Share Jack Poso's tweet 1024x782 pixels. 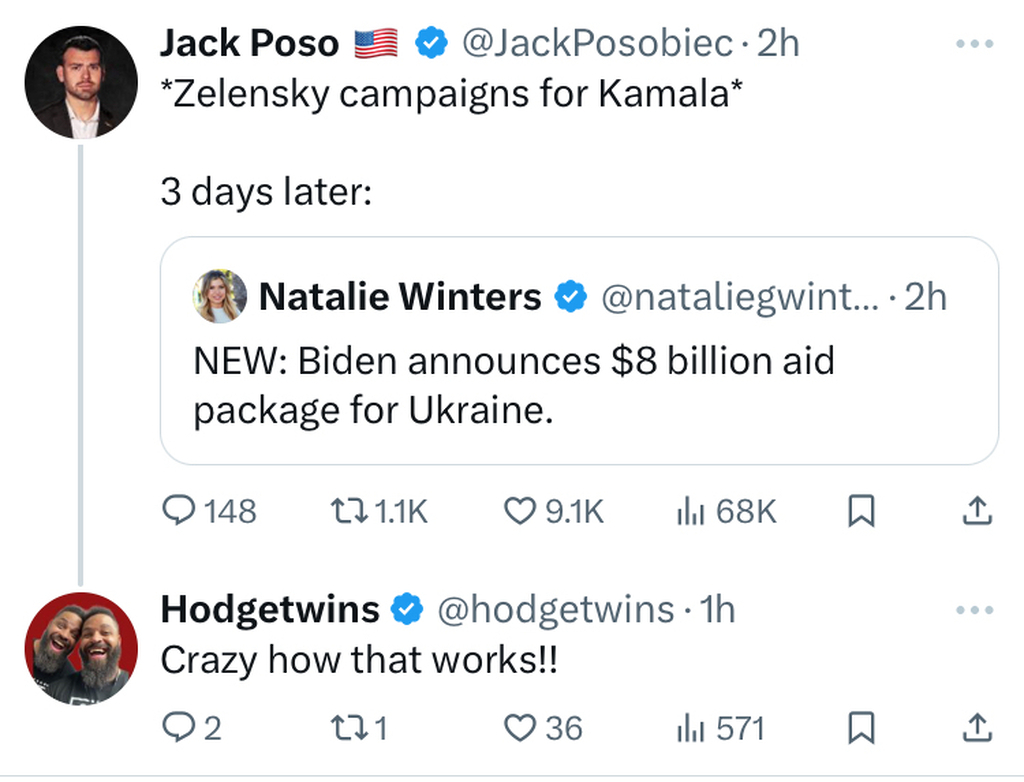pyautogui.click(x=977, y=512)
